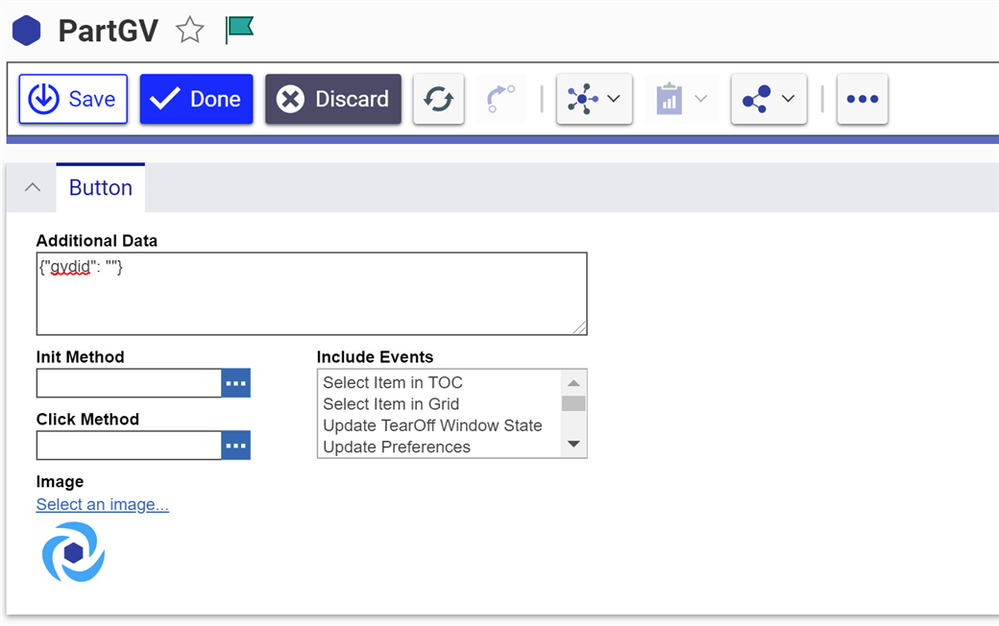Open the Init Method browse ellipsis button
The width and height of the screenshot is (999, 626).
(x=236, y=383)
